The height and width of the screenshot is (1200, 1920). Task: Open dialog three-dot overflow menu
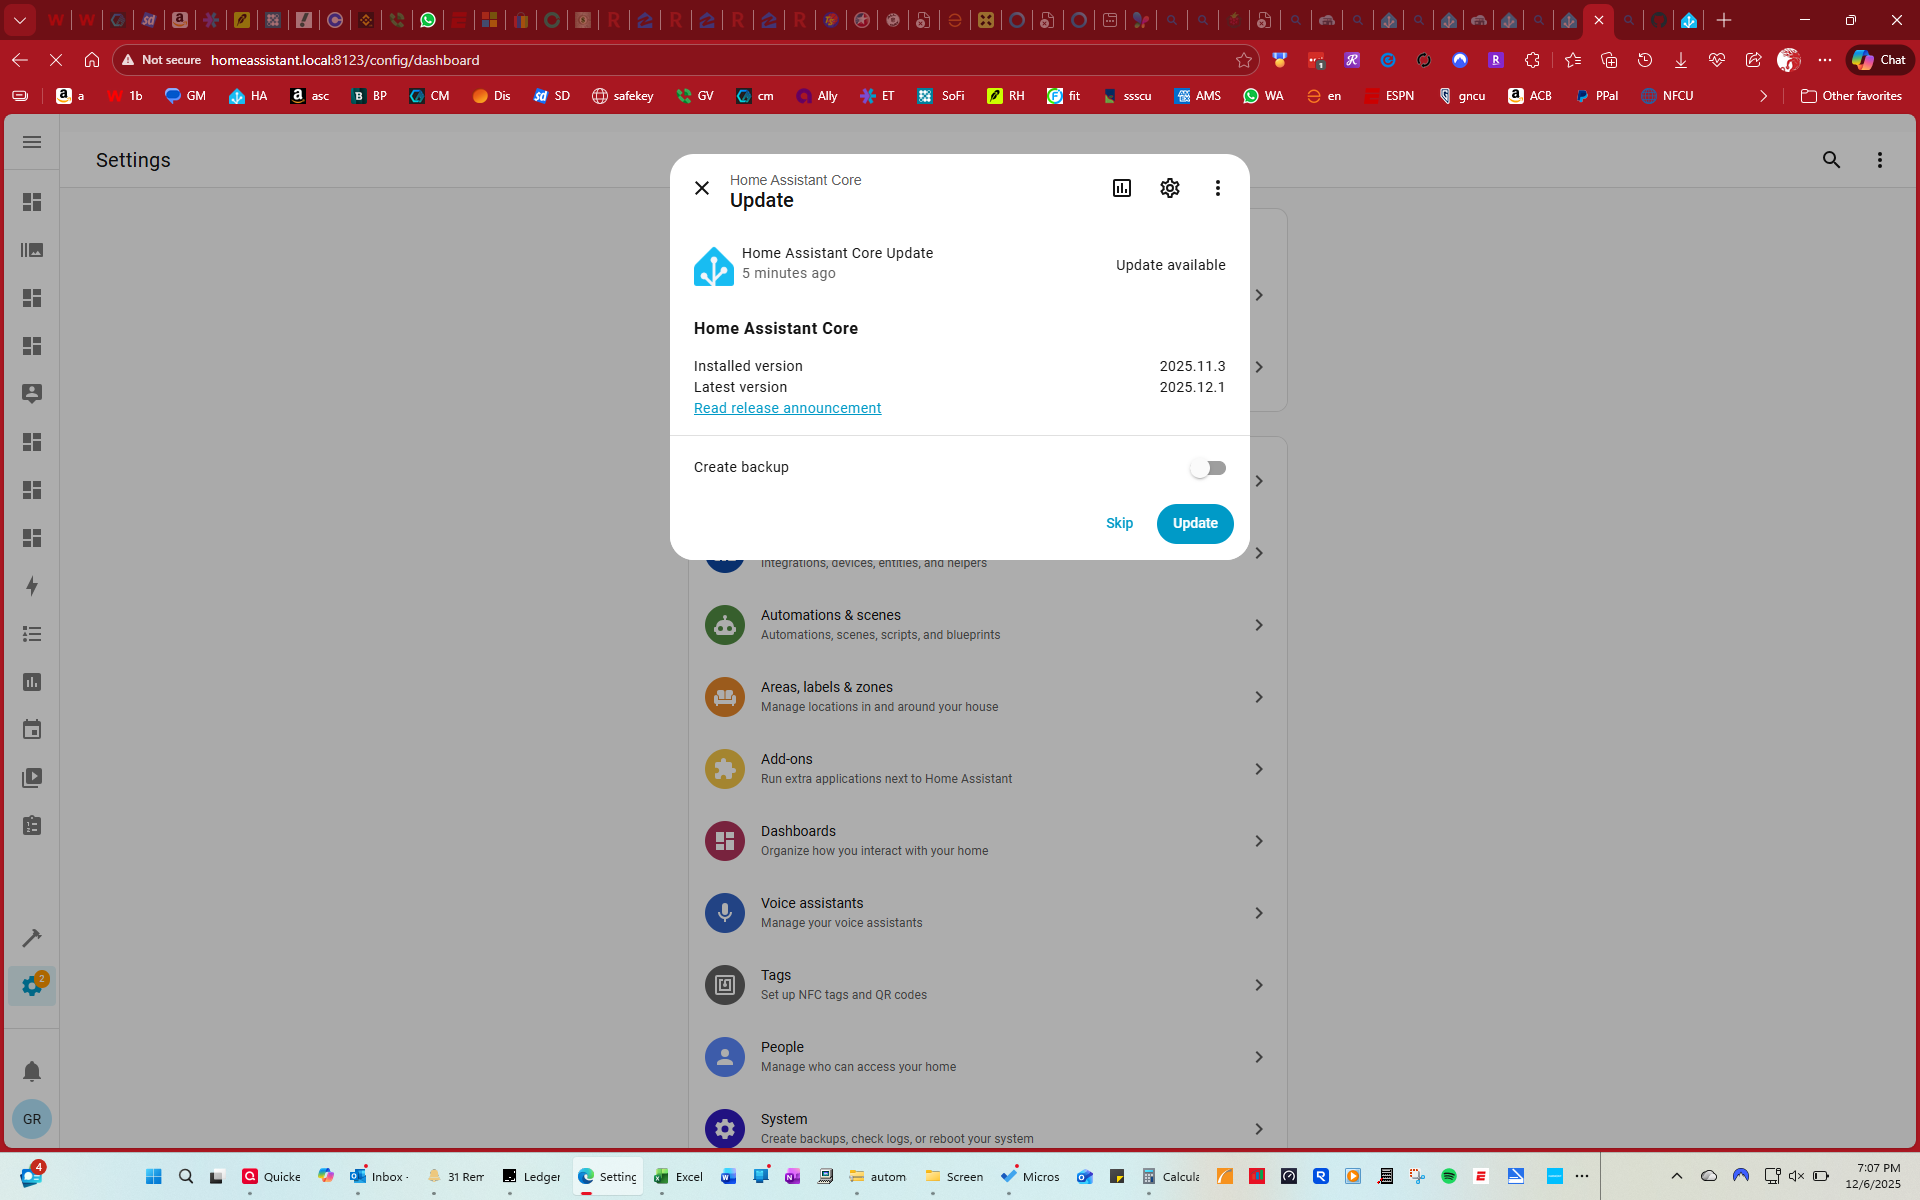[x=1217, y=188]
